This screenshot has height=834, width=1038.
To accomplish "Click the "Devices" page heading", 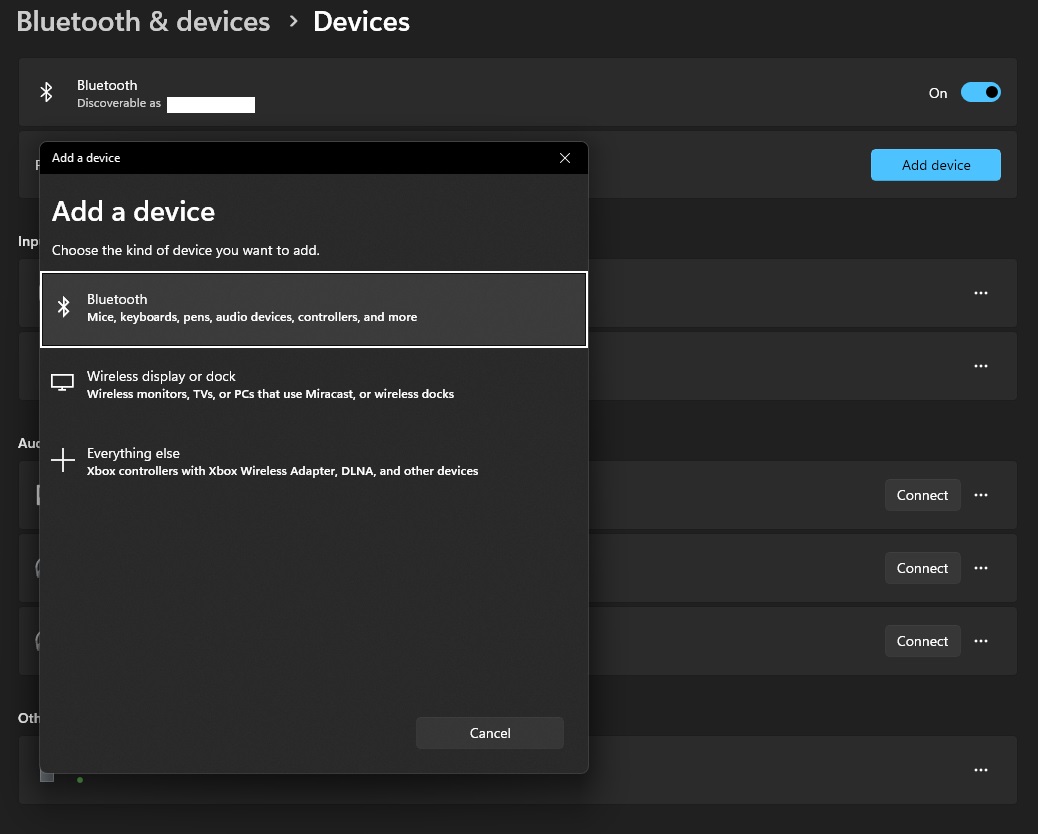I will point(361,21).
